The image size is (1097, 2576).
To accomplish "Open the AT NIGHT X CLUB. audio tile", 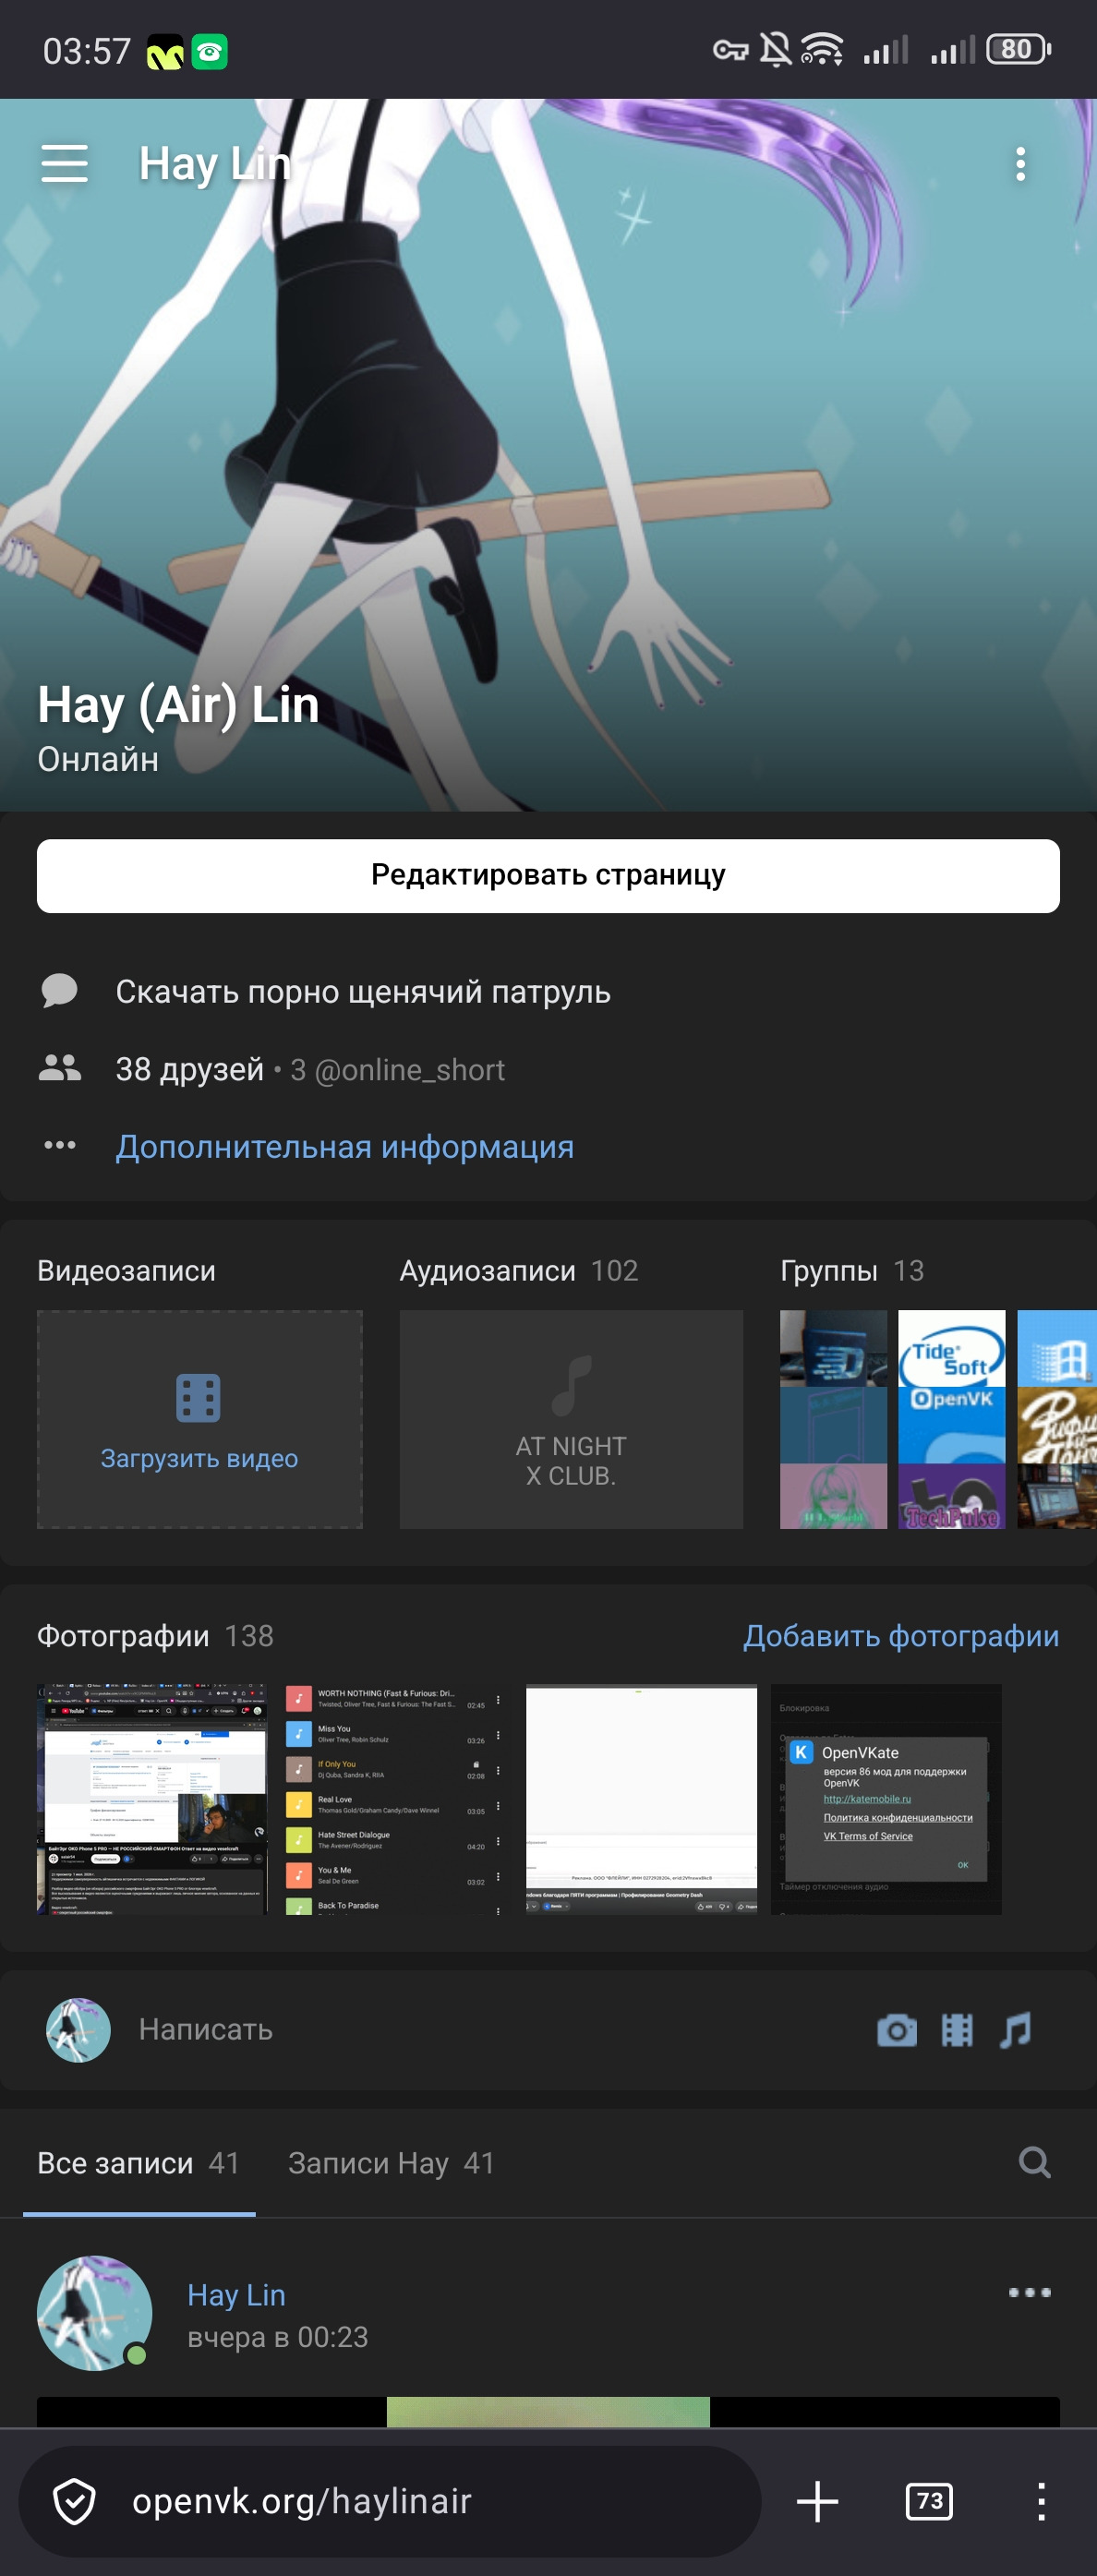I will click(571, 1419).
